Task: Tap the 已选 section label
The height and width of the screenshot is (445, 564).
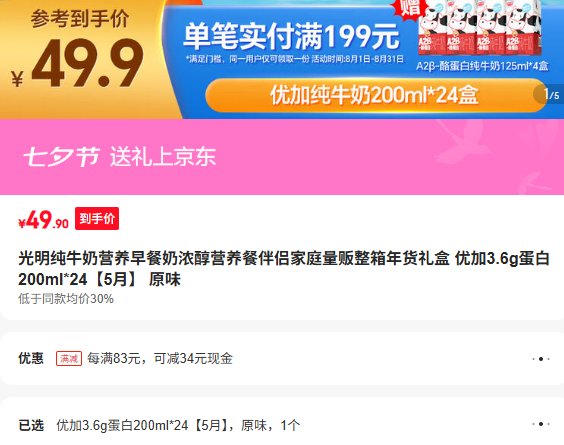Action: pyautogui.click(x=31, y=426)
